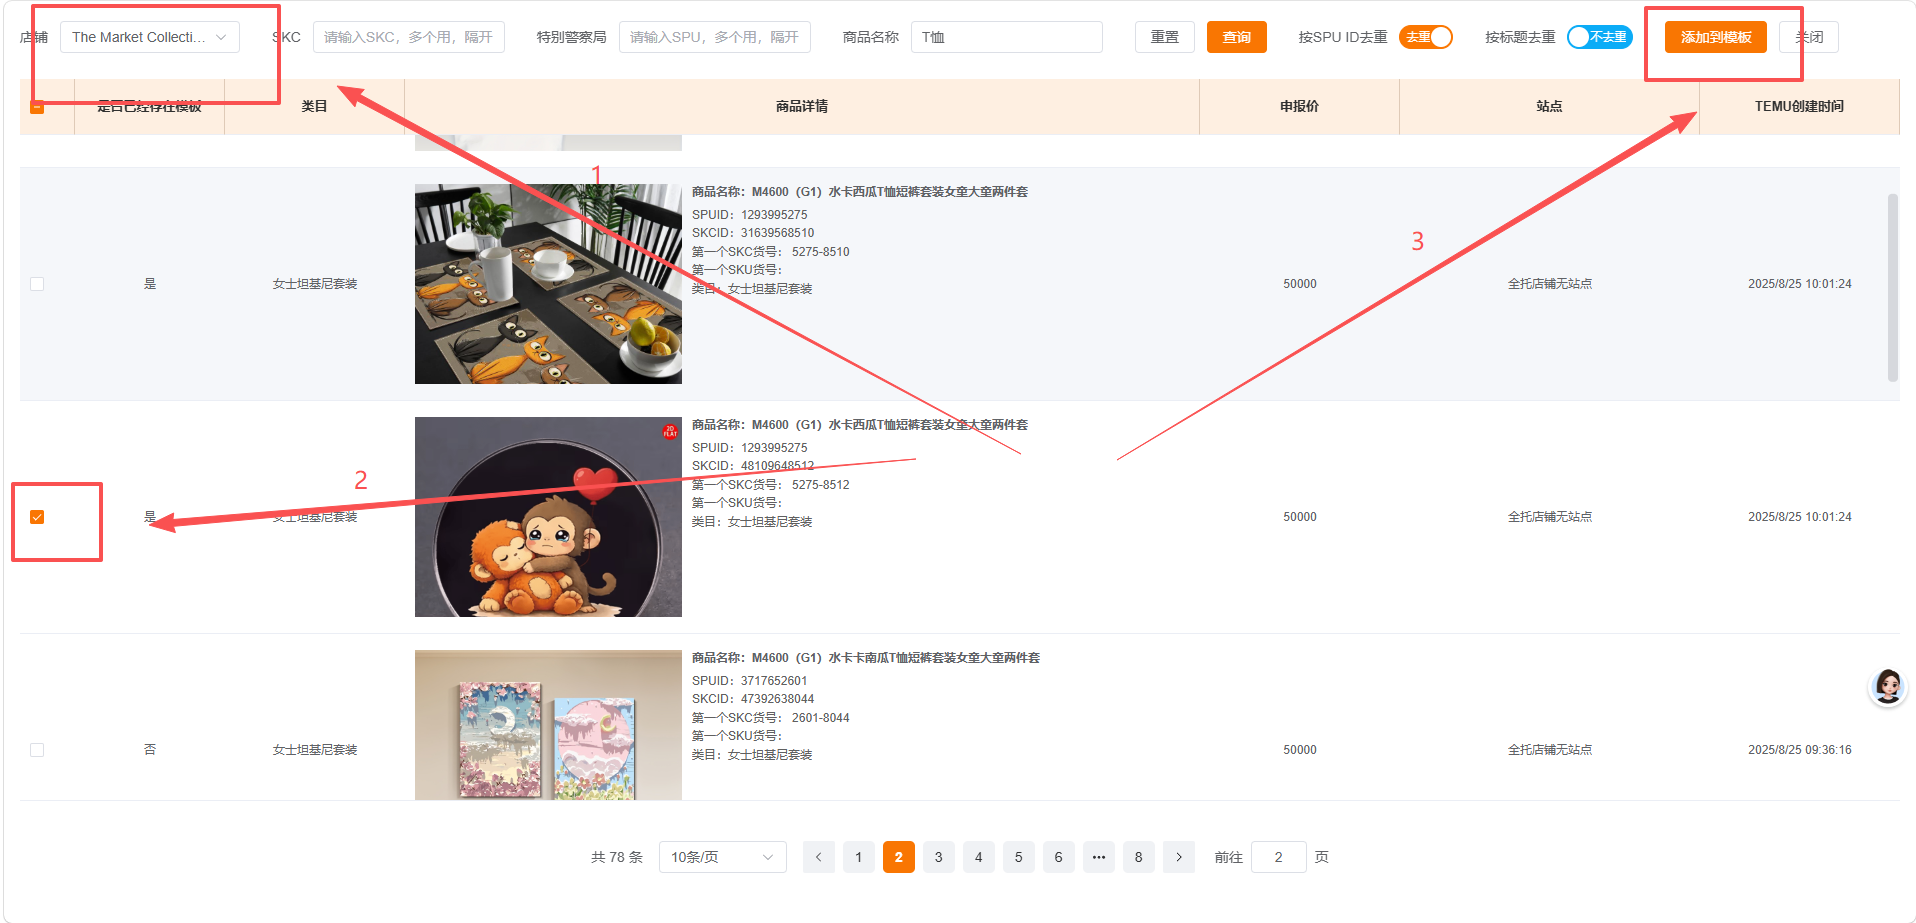This screenshot has width=1916, height=923.
Task: Toggle the 按SPU ID去重 switch off
Action: click(x=1426, y=36)
